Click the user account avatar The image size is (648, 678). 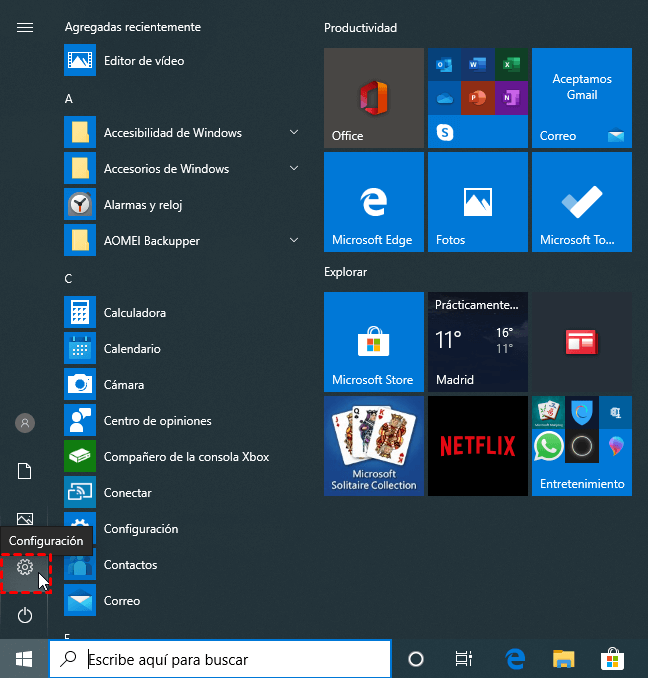coord(25,423)
